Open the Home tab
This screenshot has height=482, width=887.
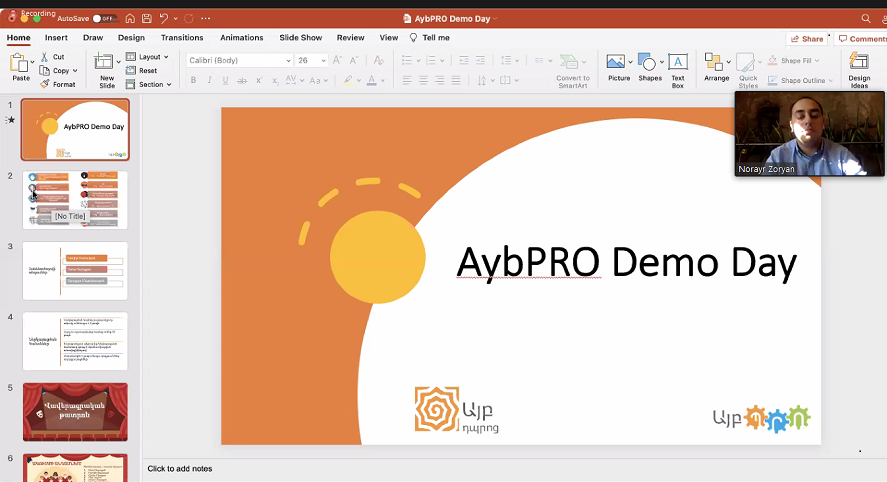click(19, 37)
